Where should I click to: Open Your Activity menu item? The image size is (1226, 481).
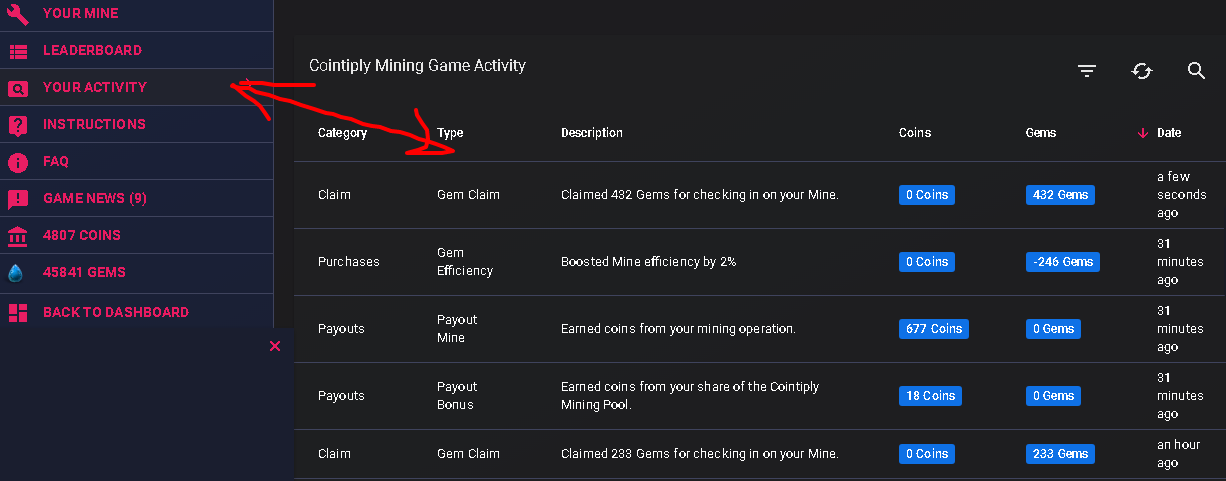[95, 88]
